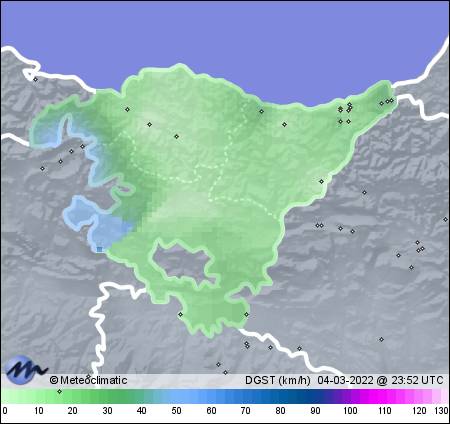Click the Meteoclimatic wave logo
The width and height of the screenshot is (450, 424).
point(26,369)
